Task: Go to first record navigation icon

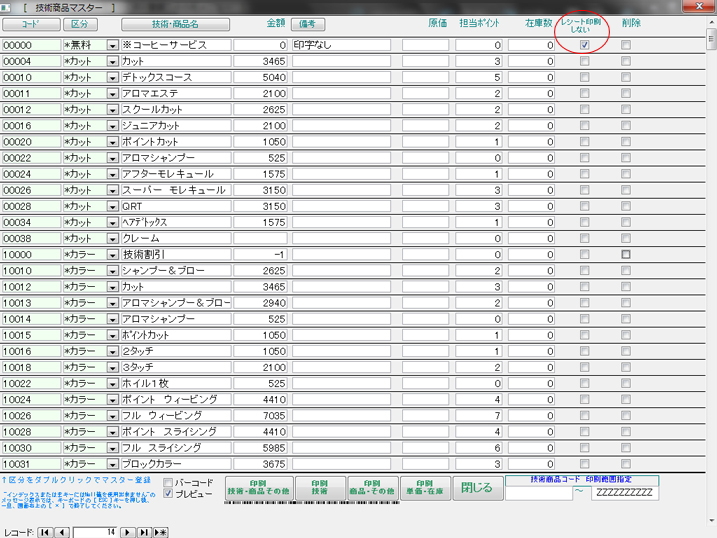Action: coord(45,533)
